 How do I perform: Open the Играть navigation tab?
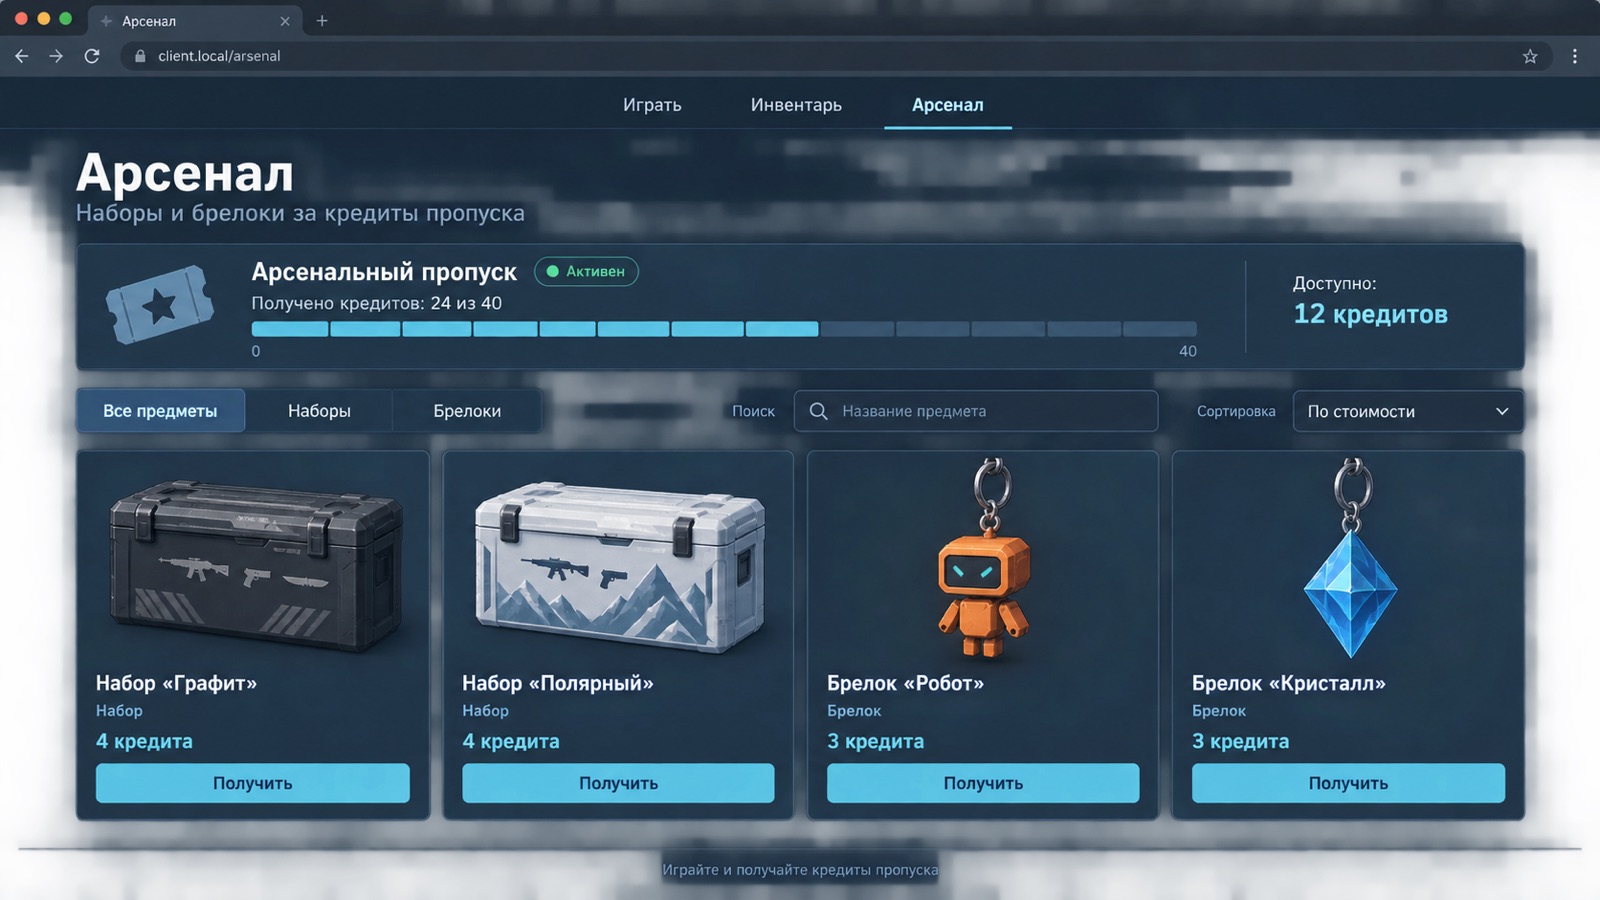tap(652, 105)
